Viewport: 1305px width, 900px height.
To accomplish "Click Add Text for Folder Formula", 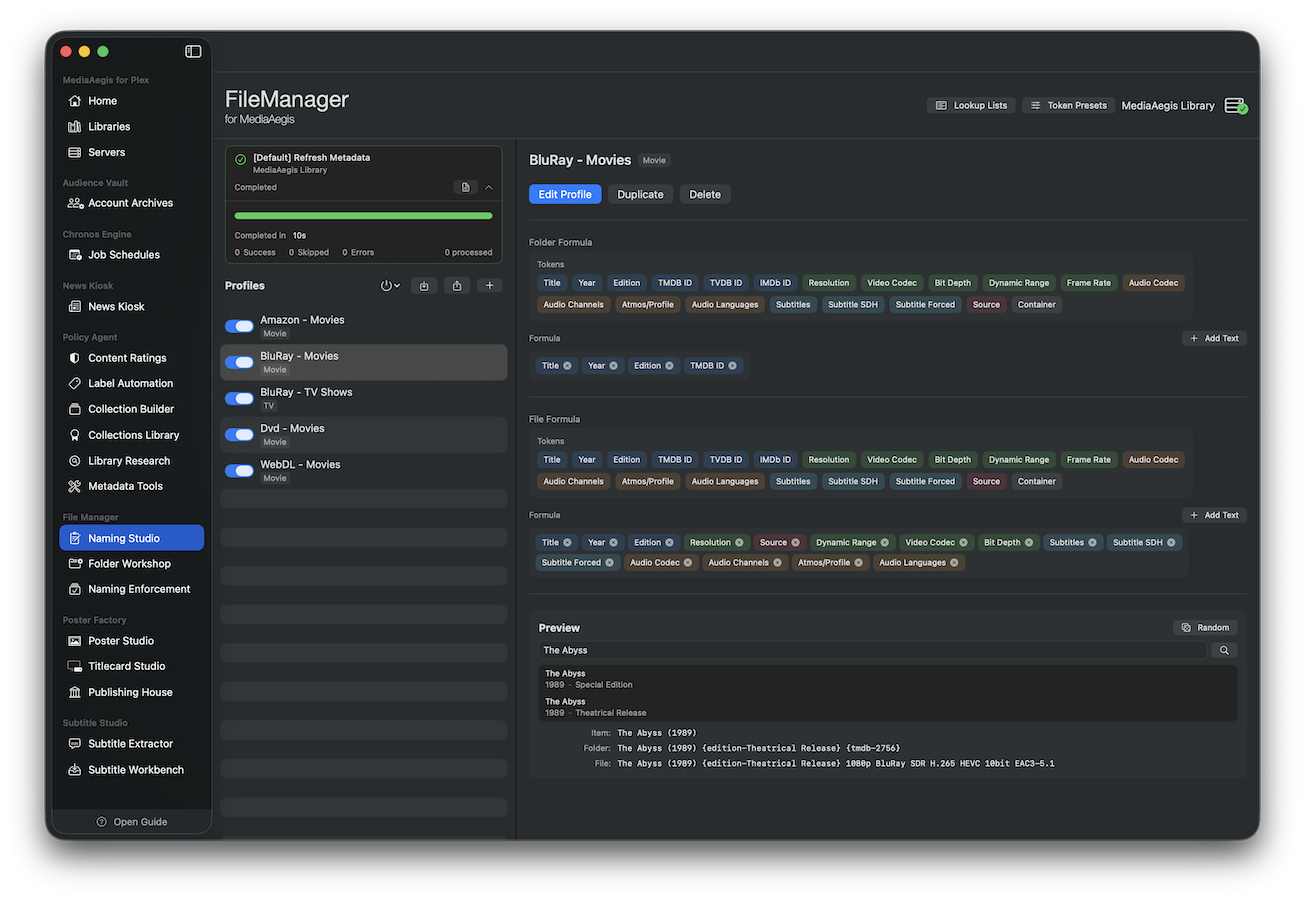I will [1214, 338].
